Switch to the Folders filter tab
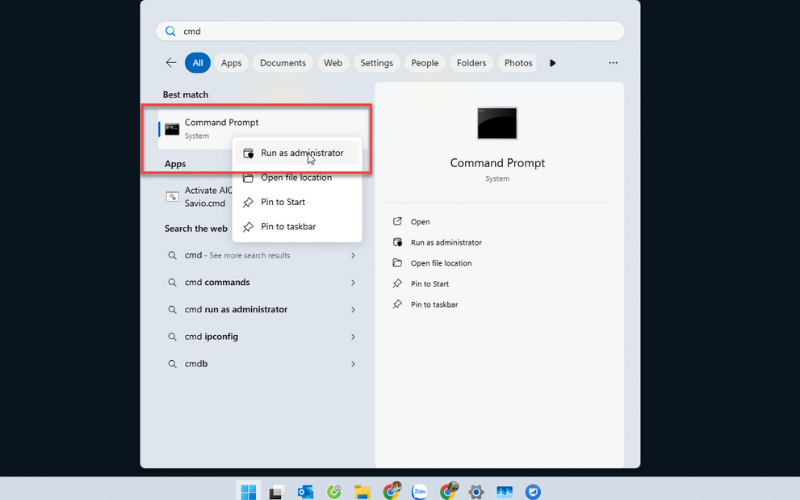This screenshot has width=800, height=500. (471, 63)
